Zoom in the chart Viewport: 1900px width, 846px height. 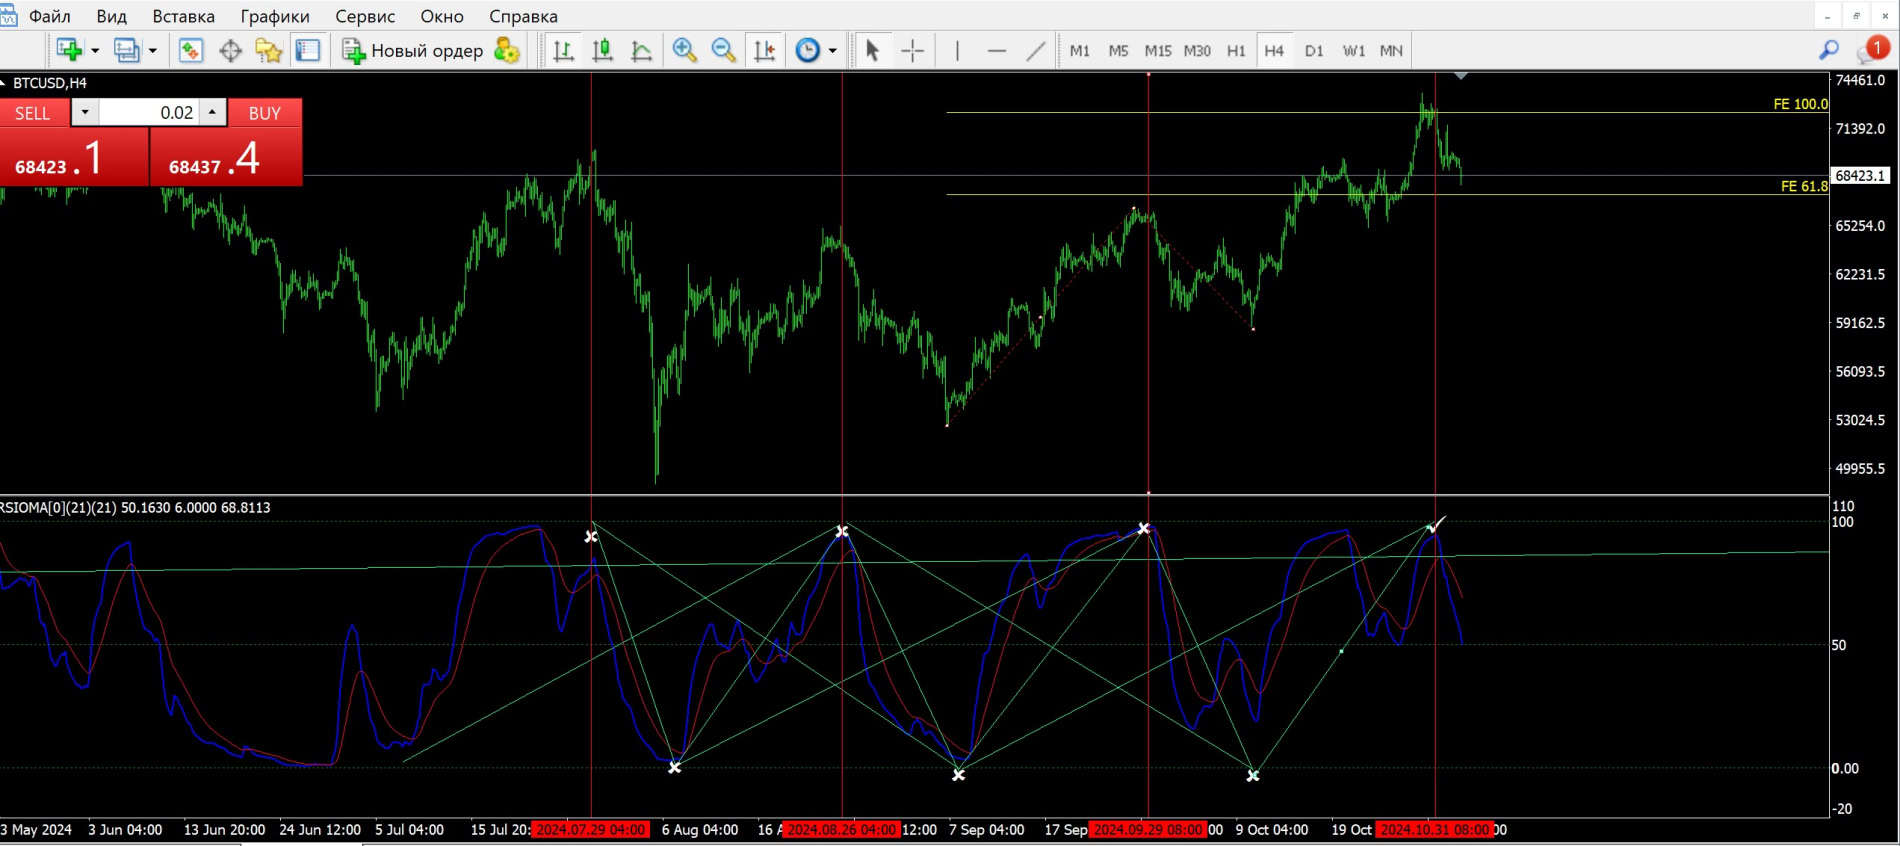685,50
